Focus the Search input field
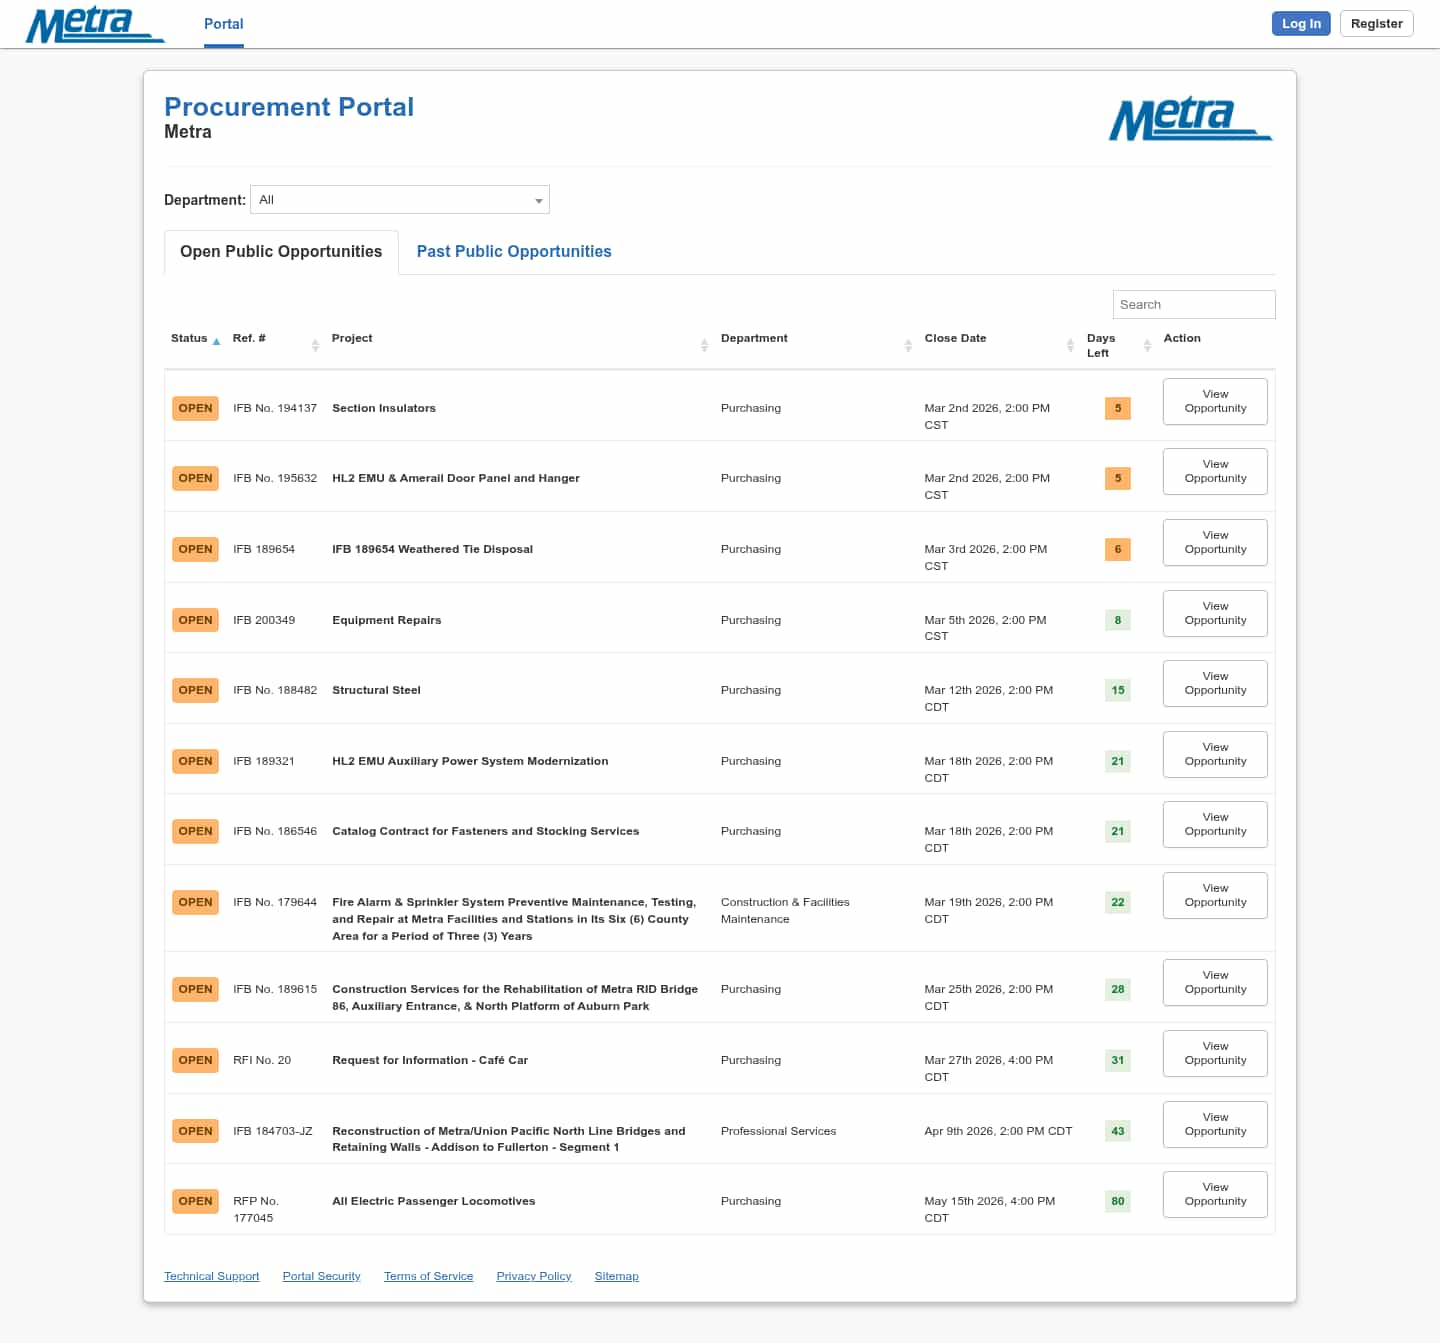 click(1193, 305)
